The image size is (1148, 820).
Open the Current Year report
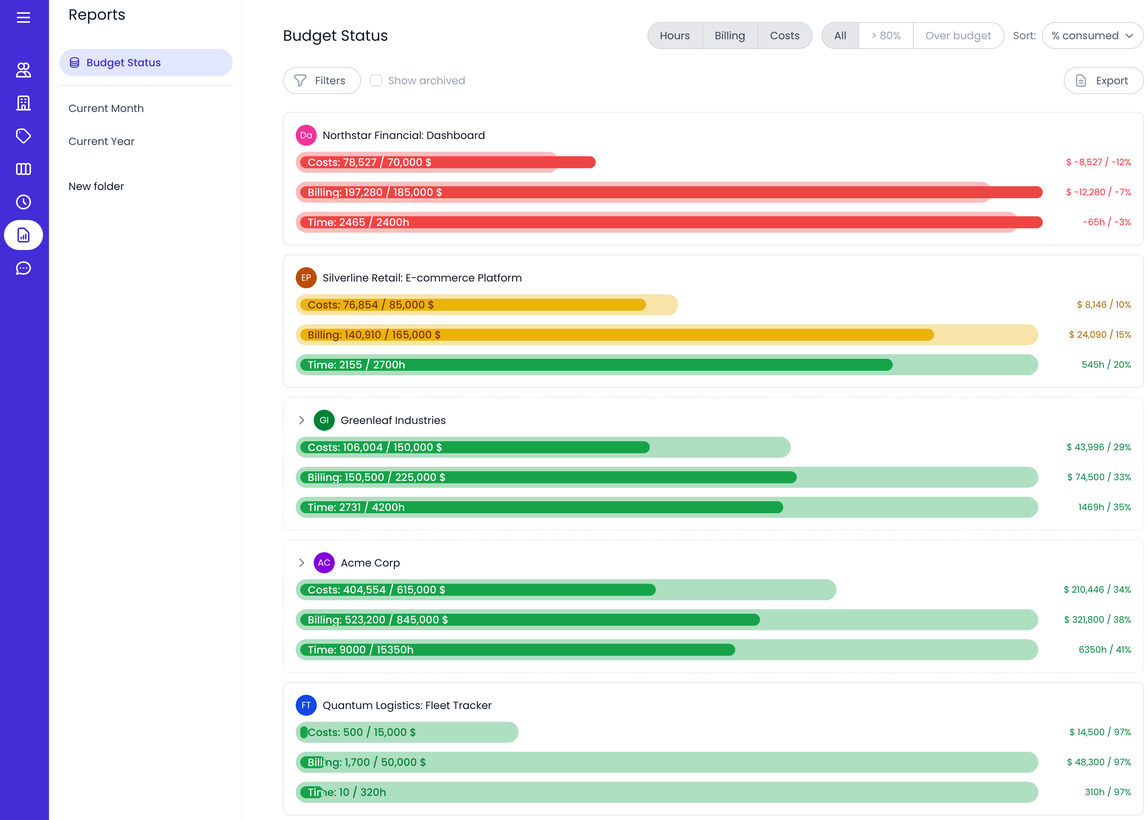[102, 141]
